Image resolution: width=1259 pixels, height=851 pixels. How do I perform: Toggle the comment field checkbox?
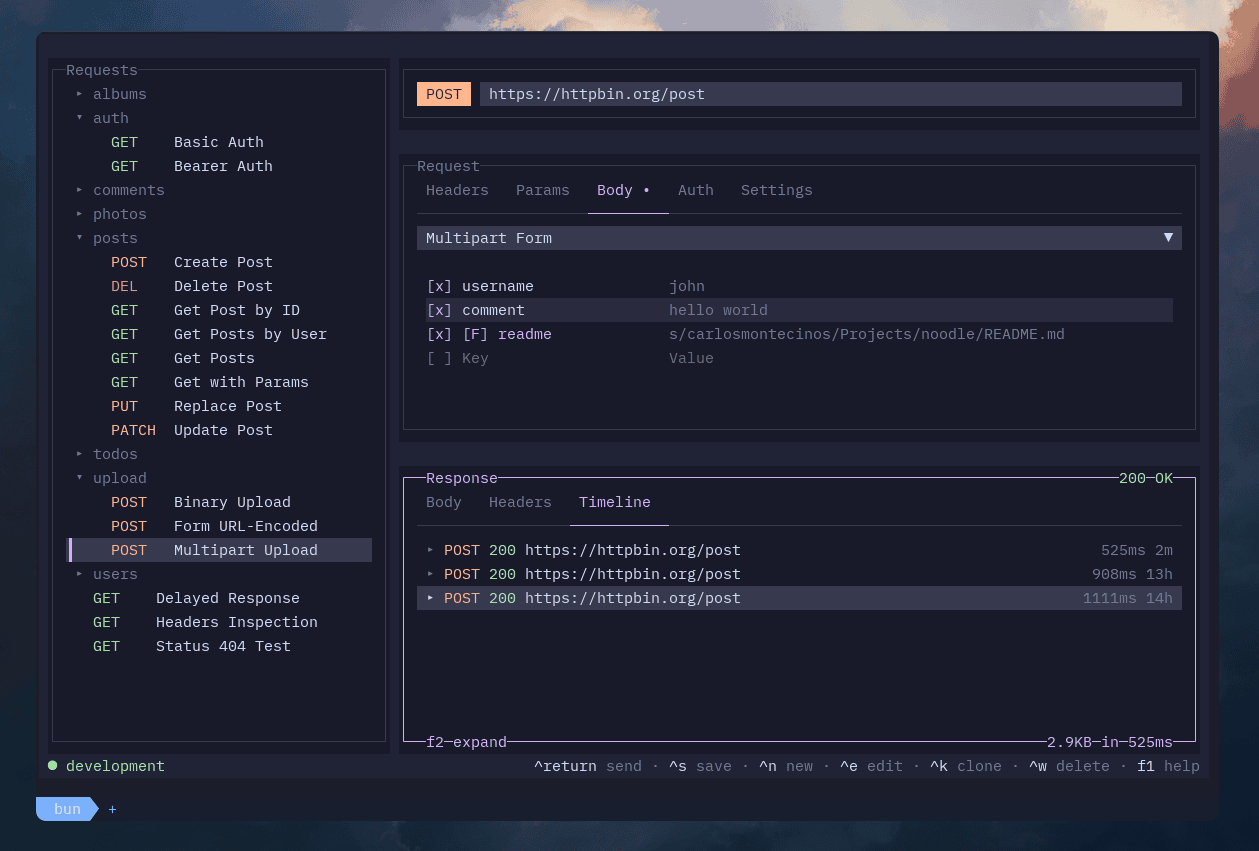439,310
